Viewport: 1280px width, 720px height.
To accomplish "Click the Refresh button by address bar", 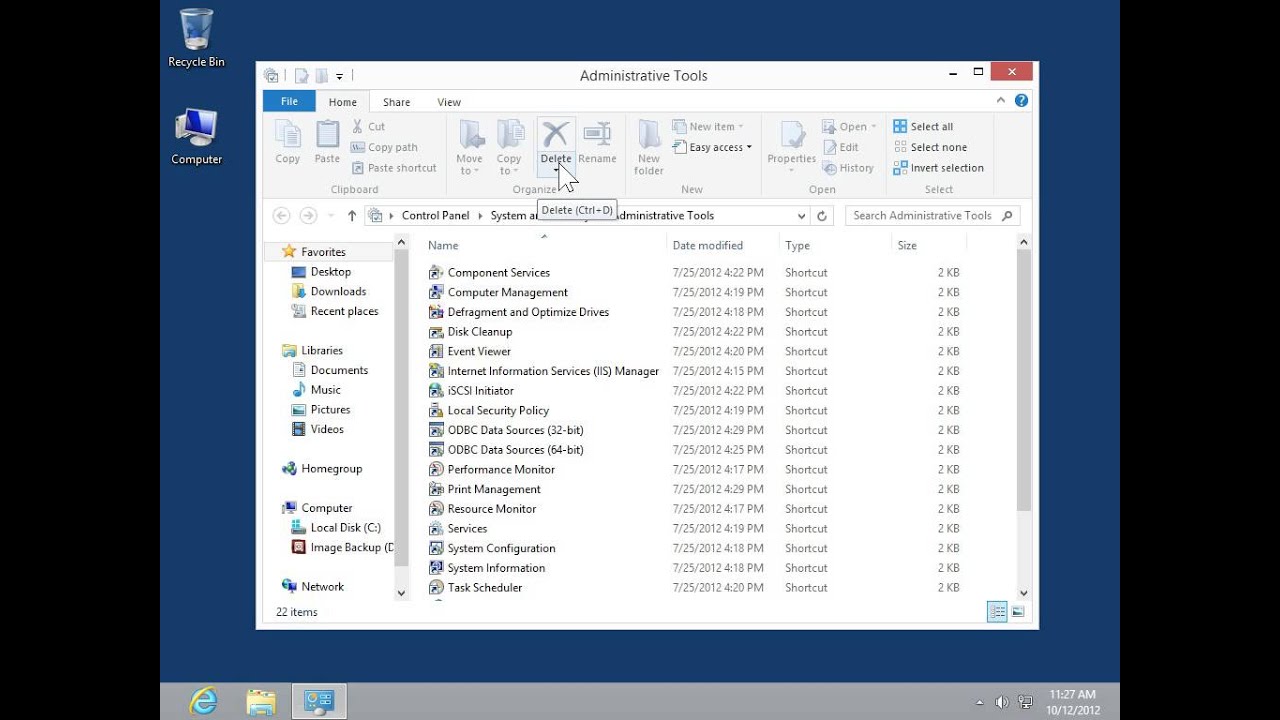I will tap(822, 216).
